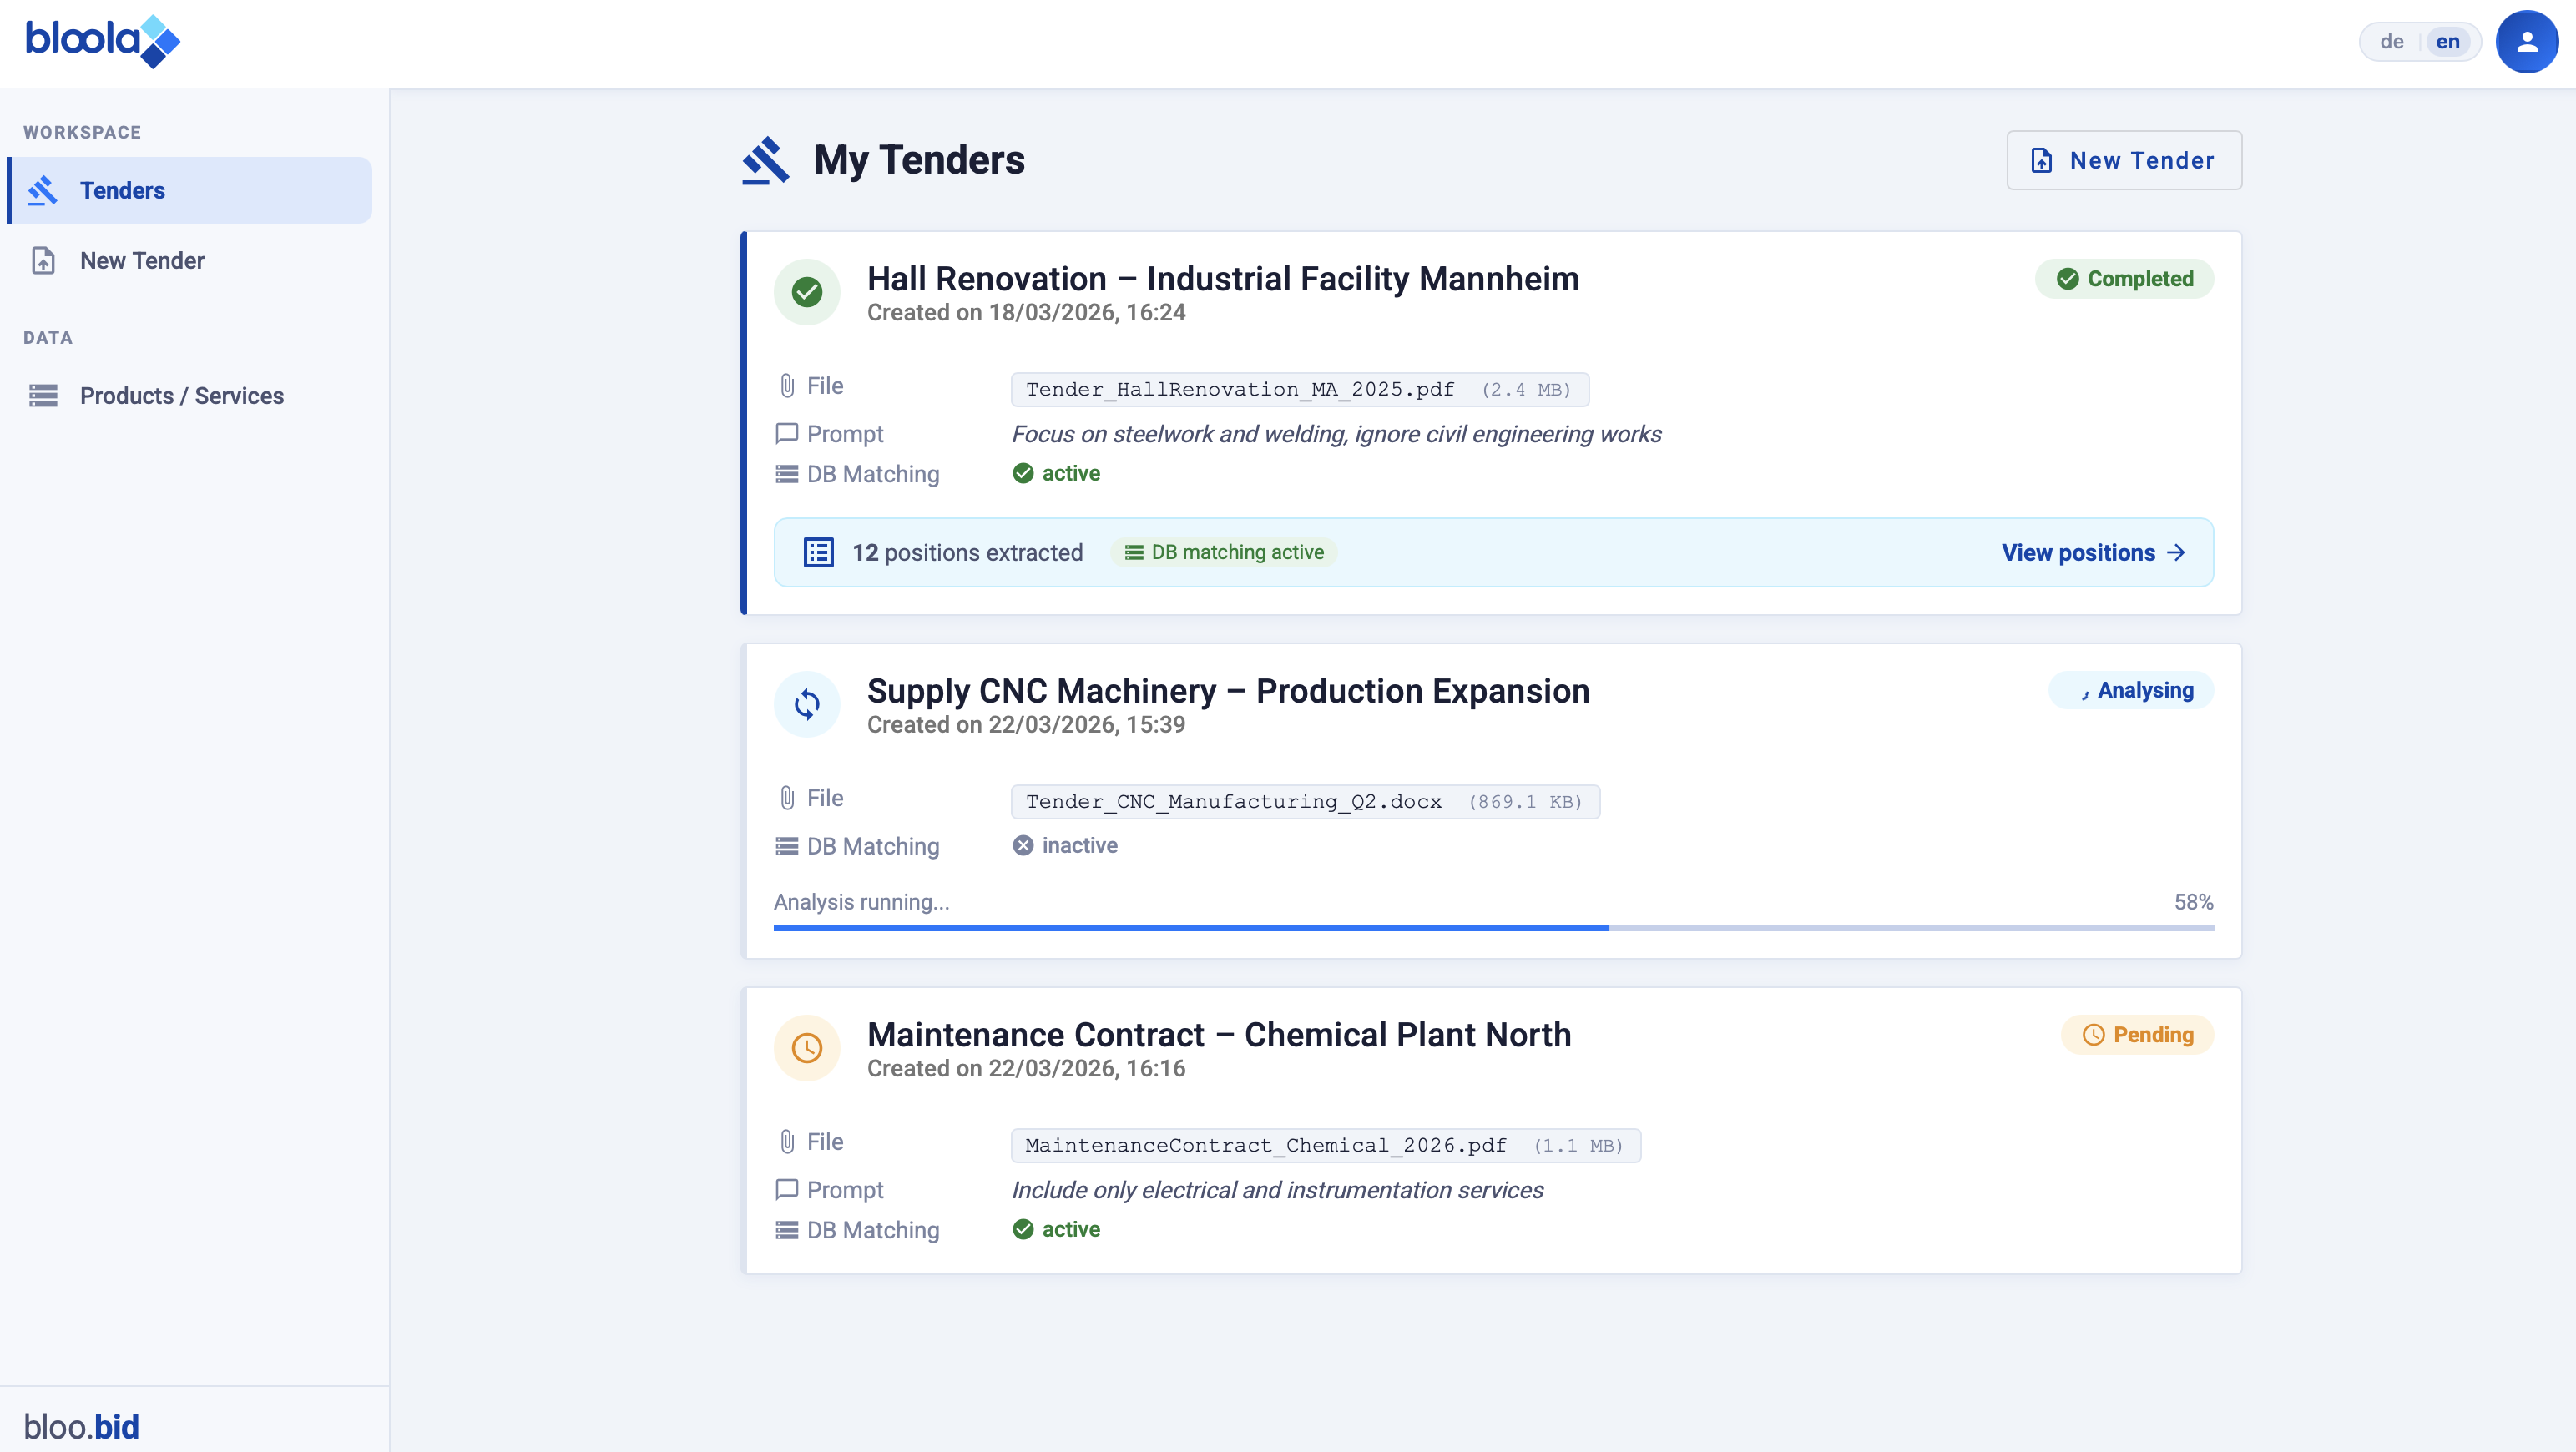Click the clock icon on Maintenance Contract tender
The height and width of the screenshot is (1452, 2576).
point(806,1048)
